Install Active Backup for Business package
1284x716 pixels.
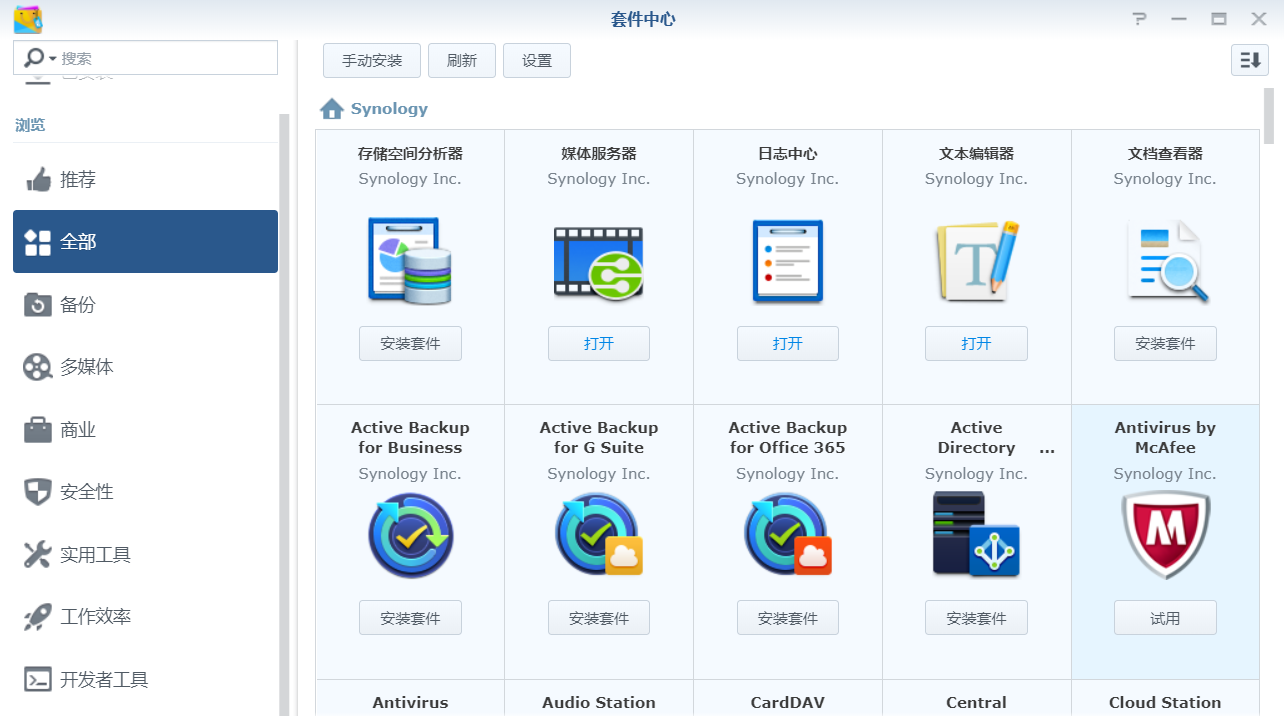click(x=410, y=618)
